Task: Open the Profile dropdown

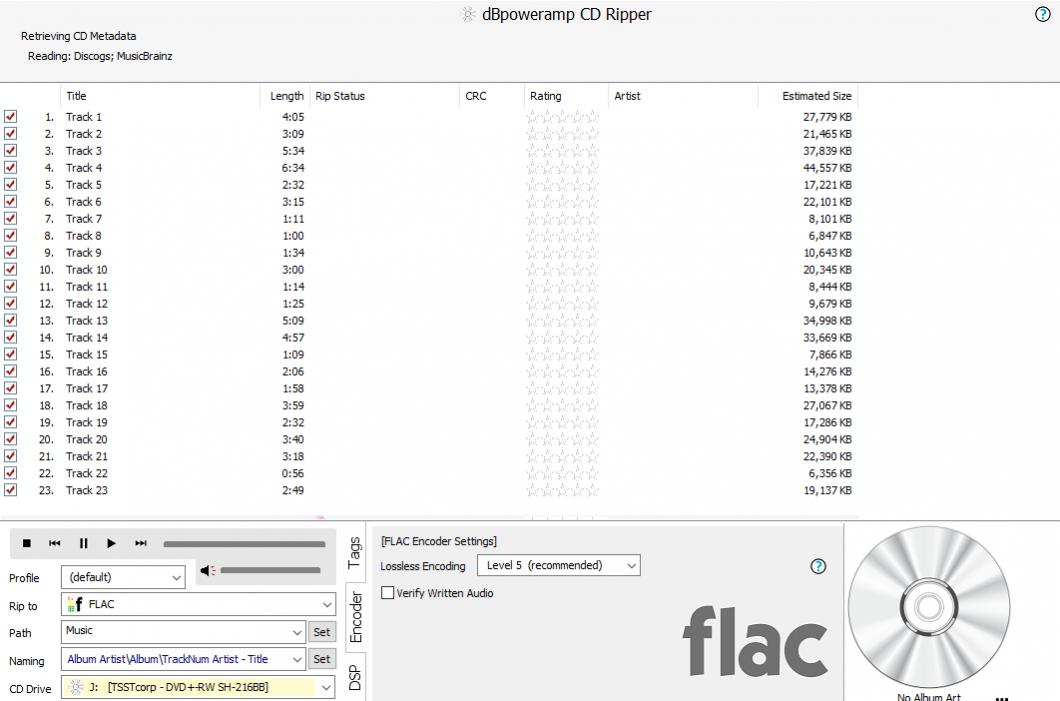Action: tap(123, 577)
